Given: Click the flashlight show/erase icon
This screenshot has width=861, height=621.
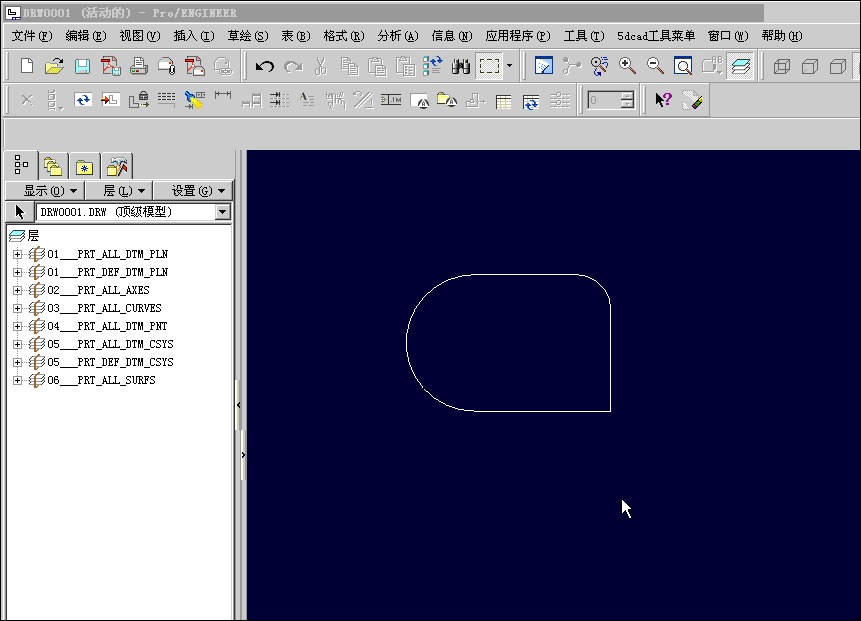Looking at the screenshot, I should (x=194, y=100).
